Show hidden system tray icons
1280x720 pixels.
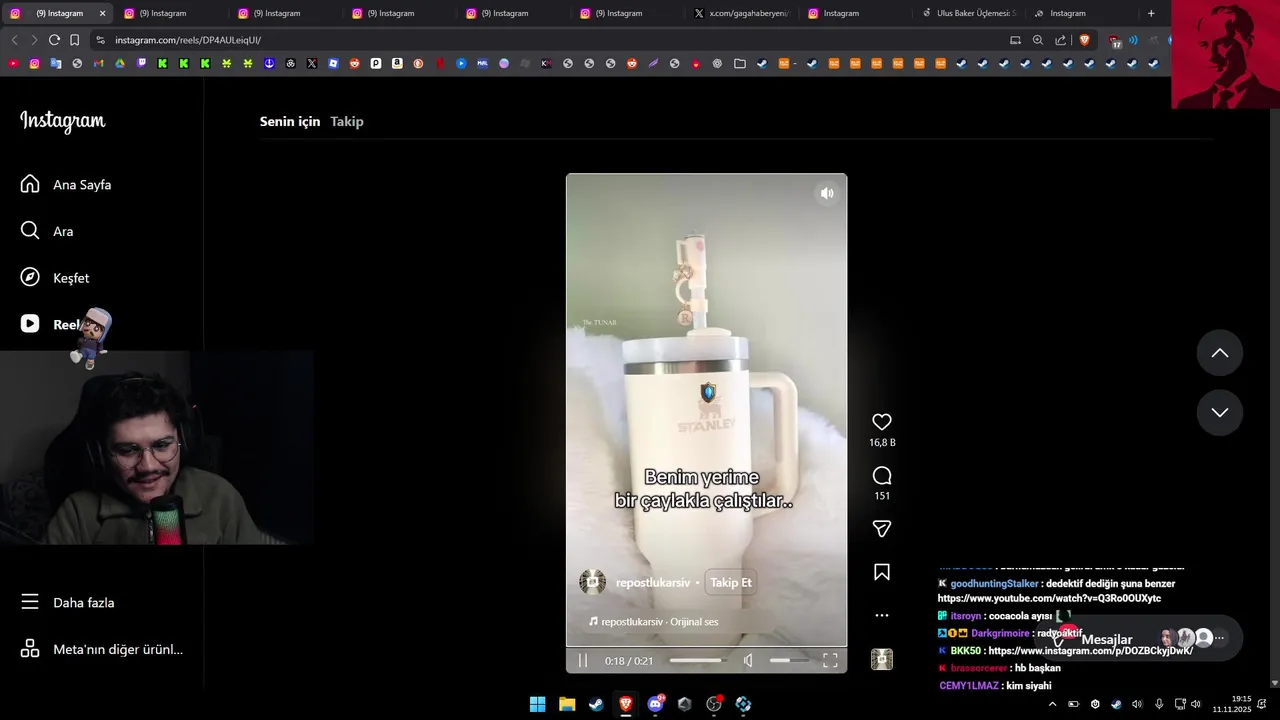click(1052, 704)
